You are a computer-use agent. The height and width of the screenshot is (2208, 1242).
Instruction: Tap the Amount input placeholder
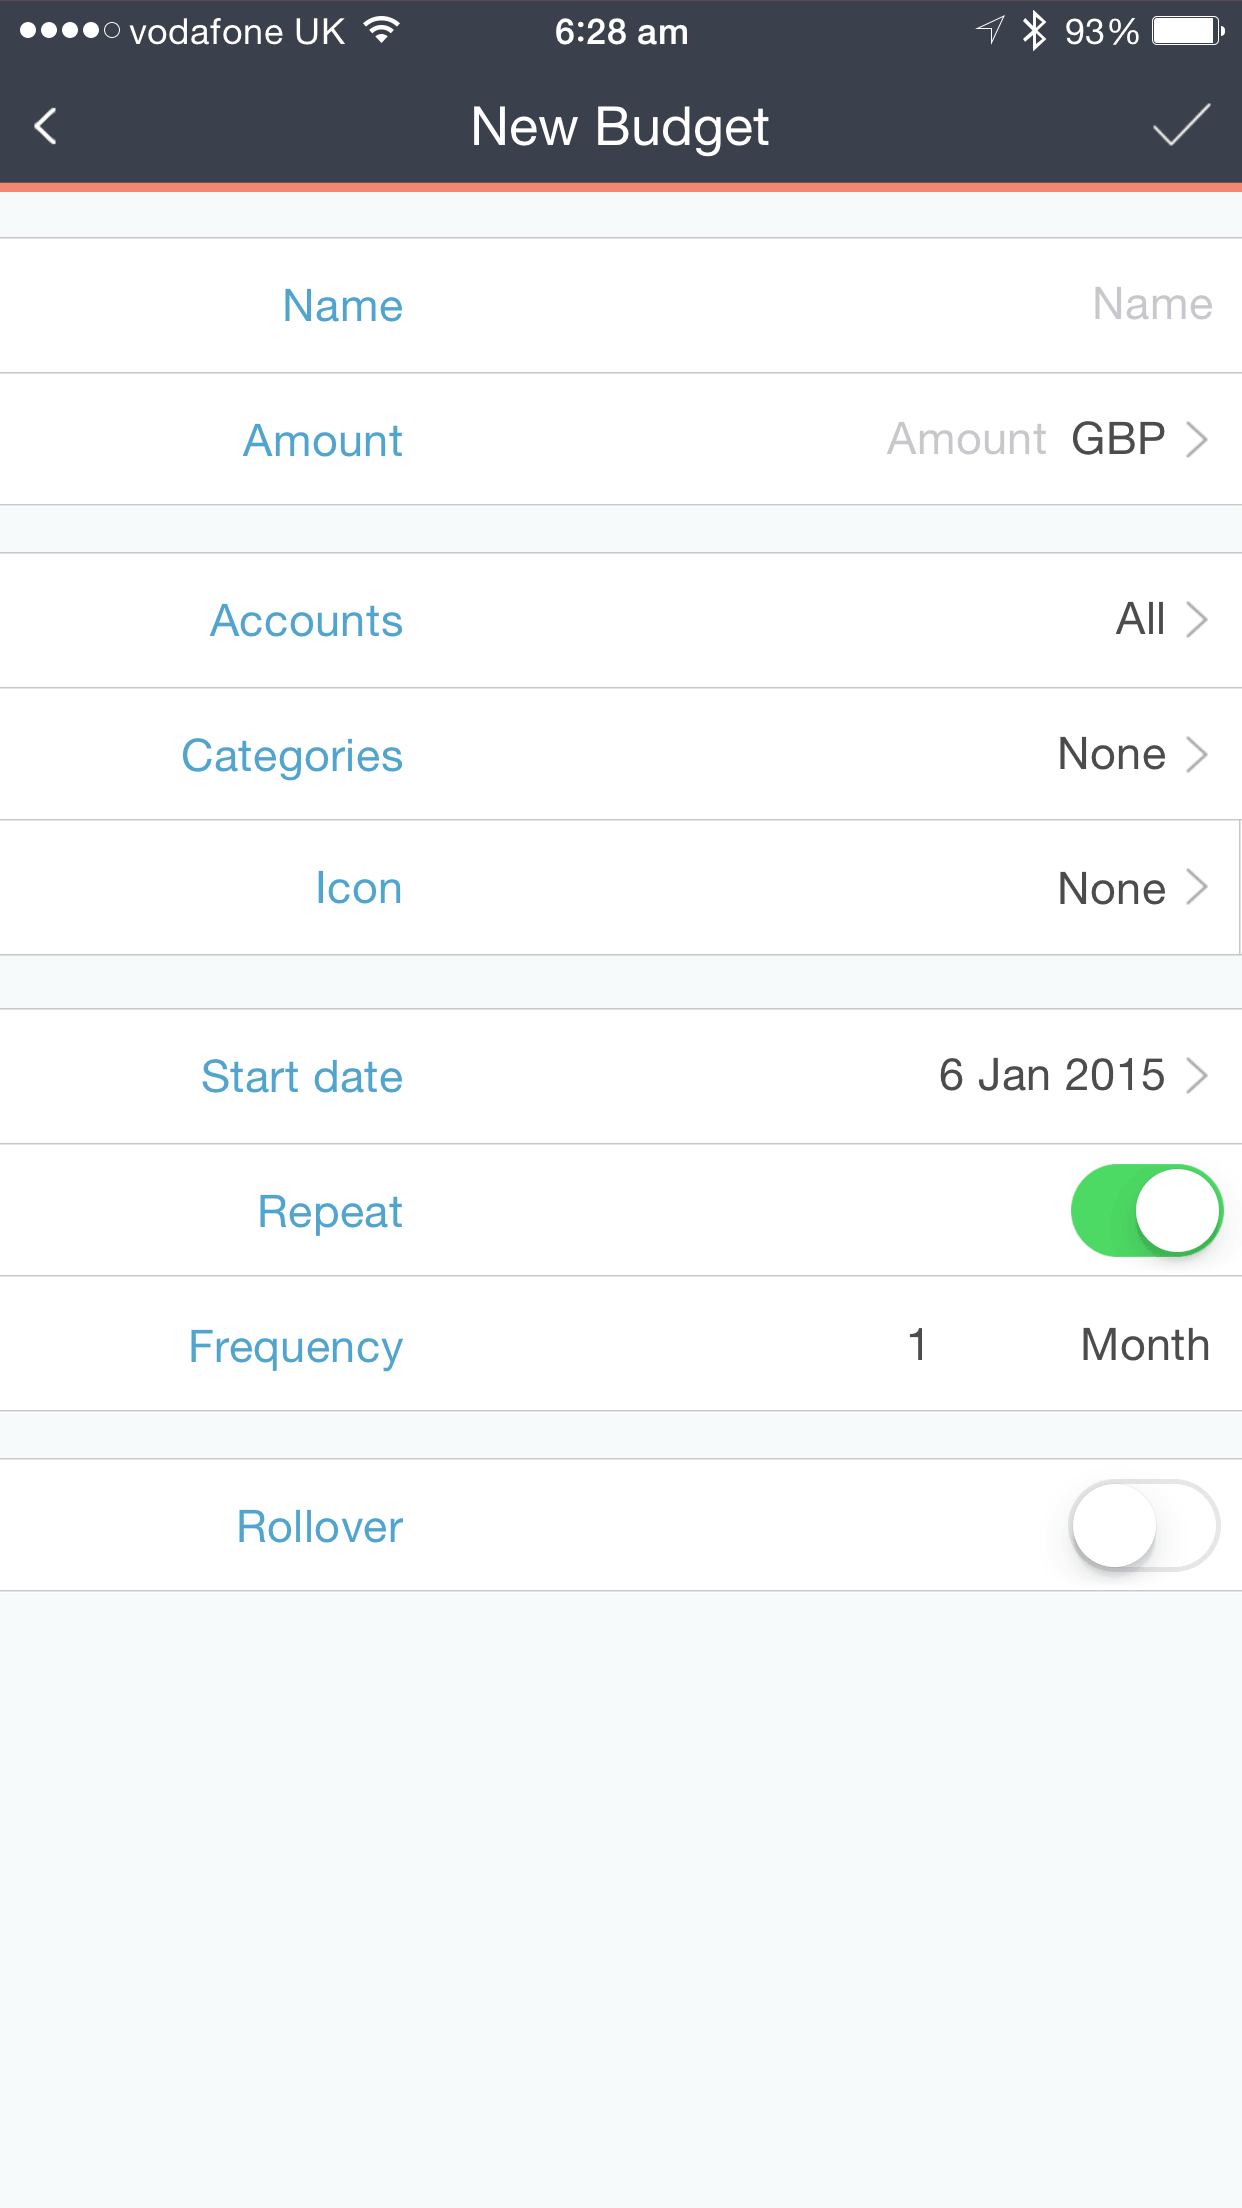pyautogui.click(x=966, y=439)
